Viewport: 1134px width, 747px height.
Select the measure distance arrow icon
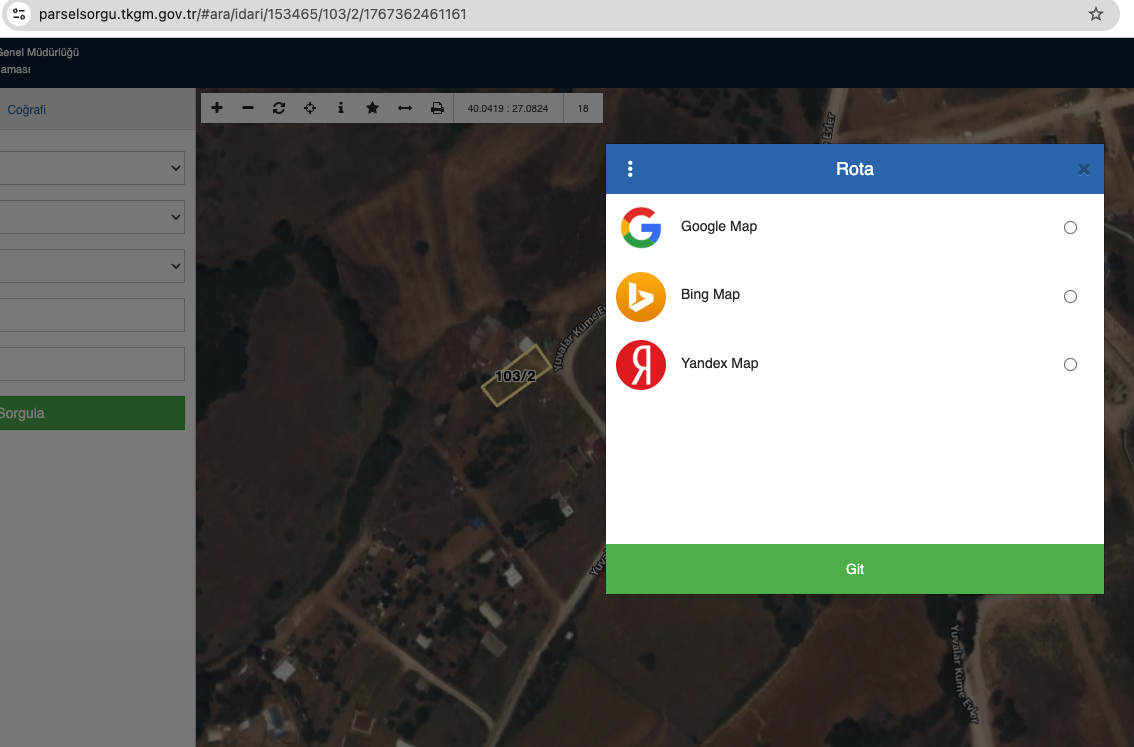(x=405, y=108)
